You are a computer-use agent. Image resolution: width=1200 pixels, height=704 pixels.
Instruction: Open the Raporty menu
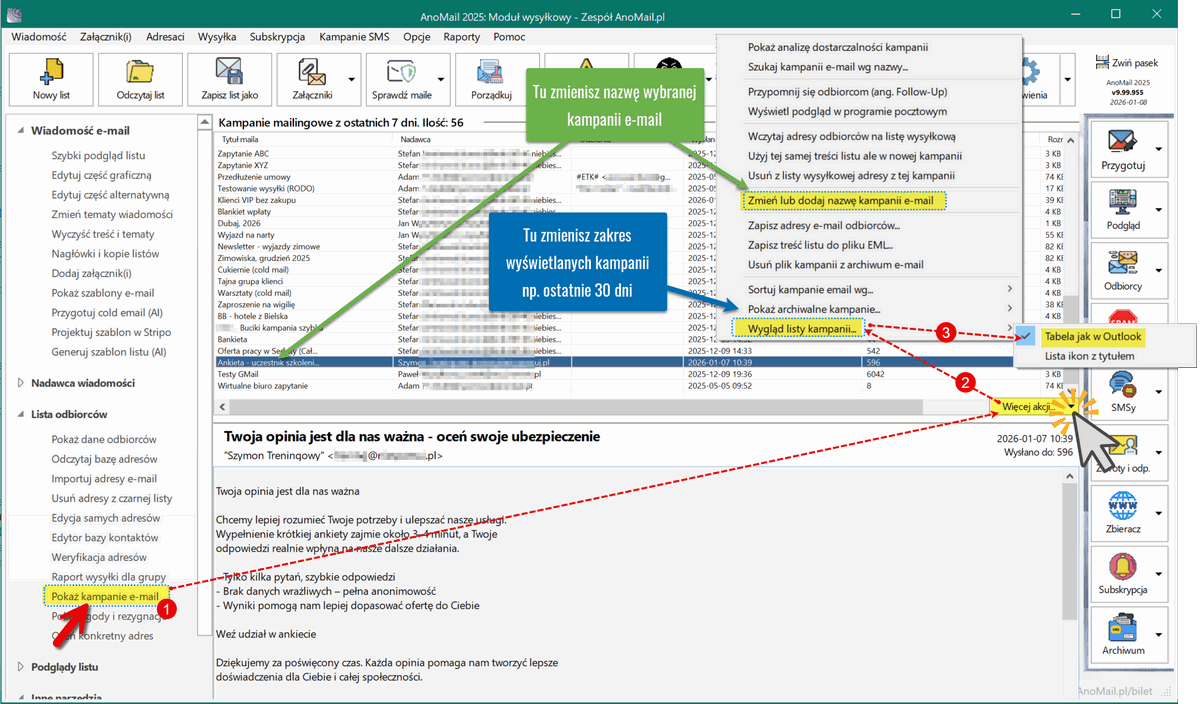pyautogui.click(x=461, y=37)
